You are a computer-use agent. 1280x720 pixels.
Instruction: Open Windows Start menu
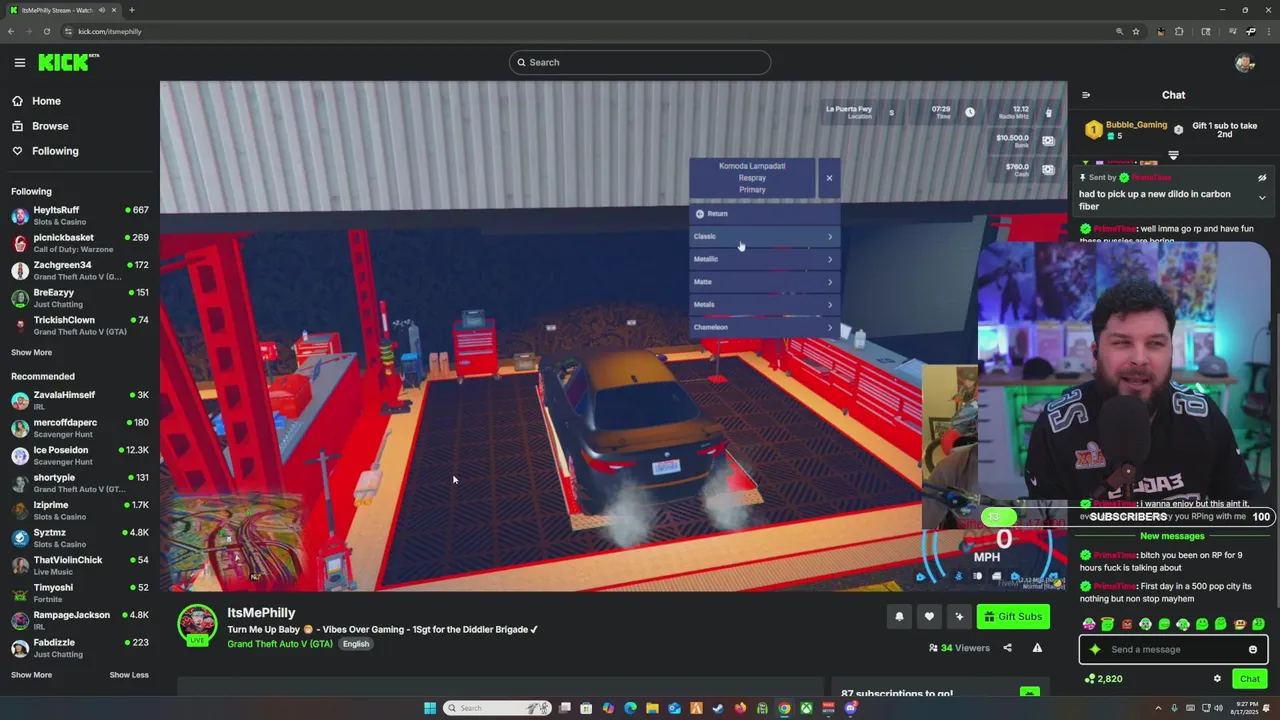[430, 708]
